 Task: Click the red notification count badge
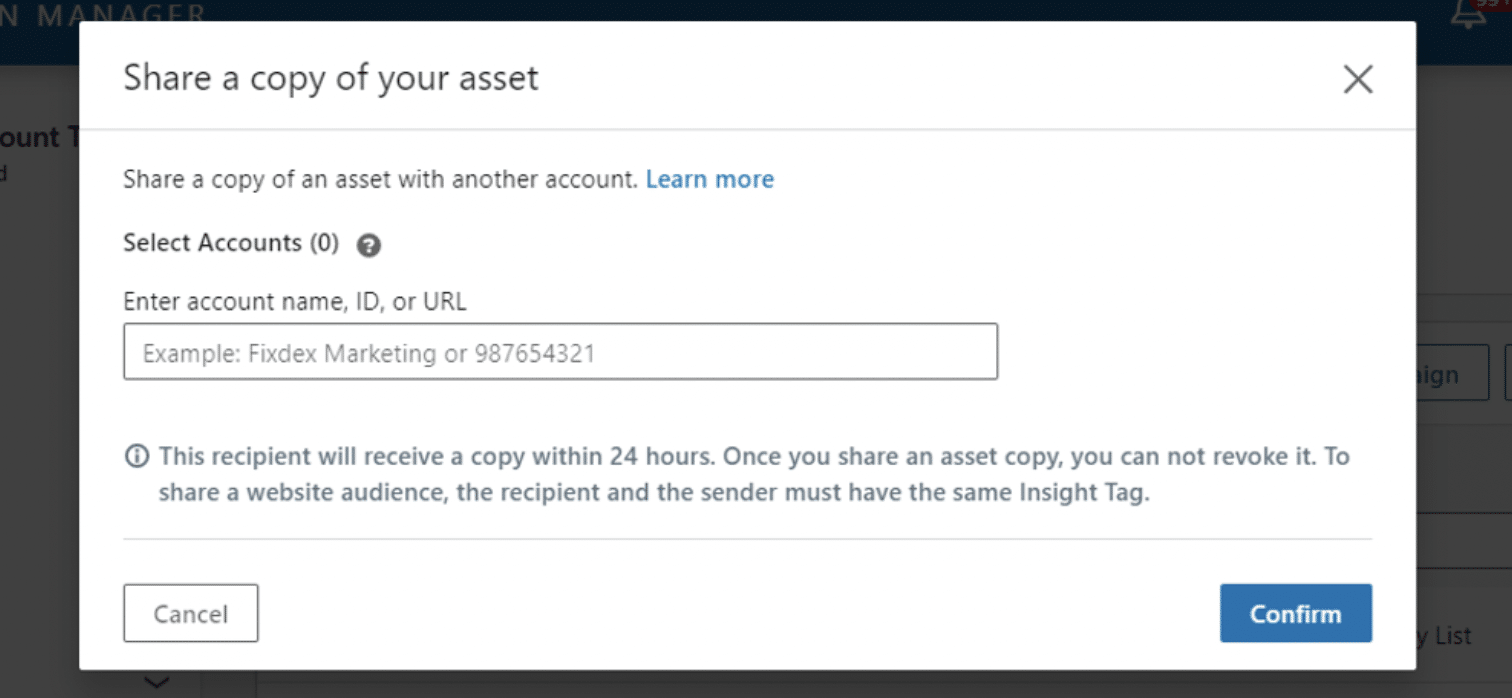pyautogui.click(x=1496, y=6)
